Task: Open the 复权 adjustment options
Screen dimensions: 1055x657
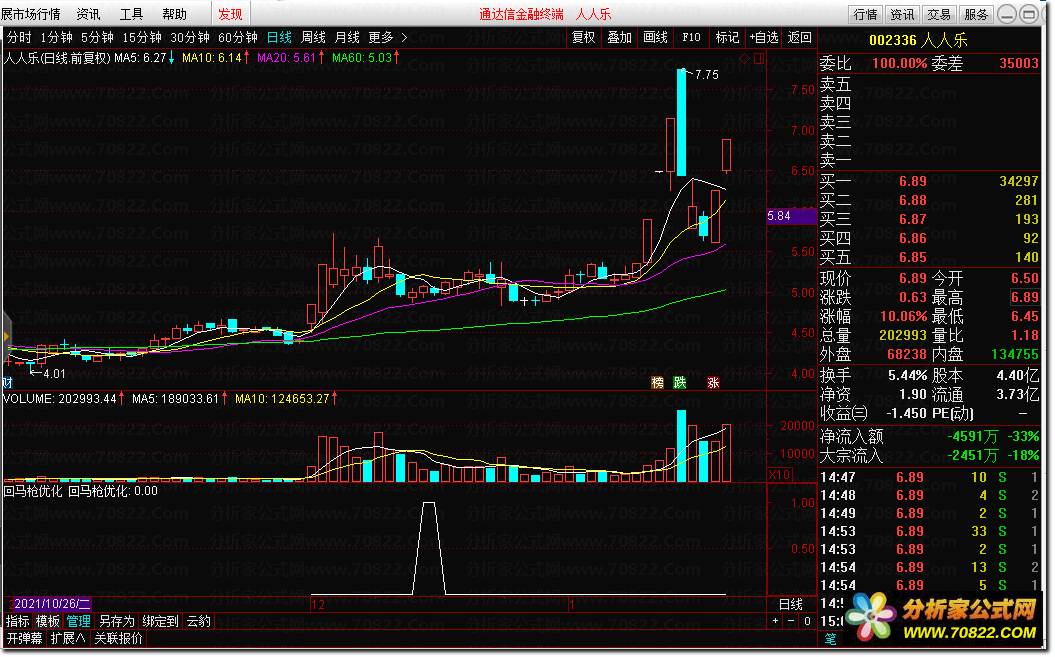Action: tap(583, 38)
